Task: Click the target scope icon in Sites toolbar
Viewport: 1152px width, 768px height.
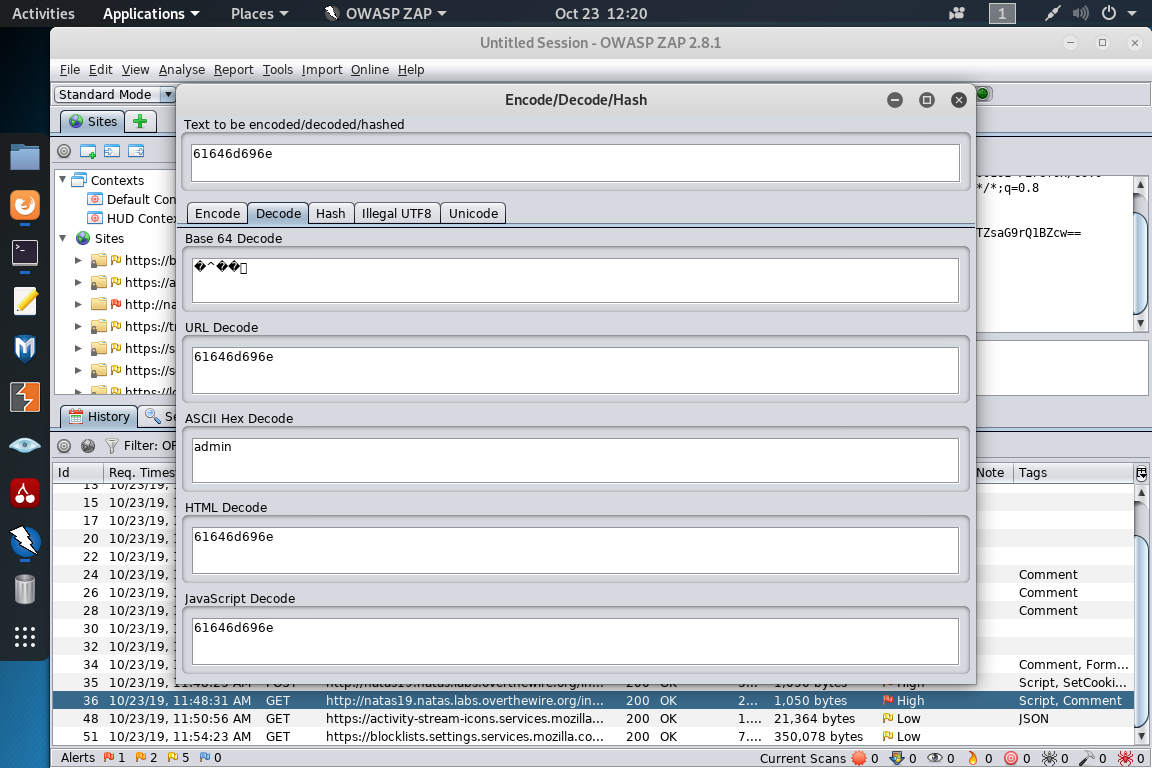Action: click(x=64, y=151)
